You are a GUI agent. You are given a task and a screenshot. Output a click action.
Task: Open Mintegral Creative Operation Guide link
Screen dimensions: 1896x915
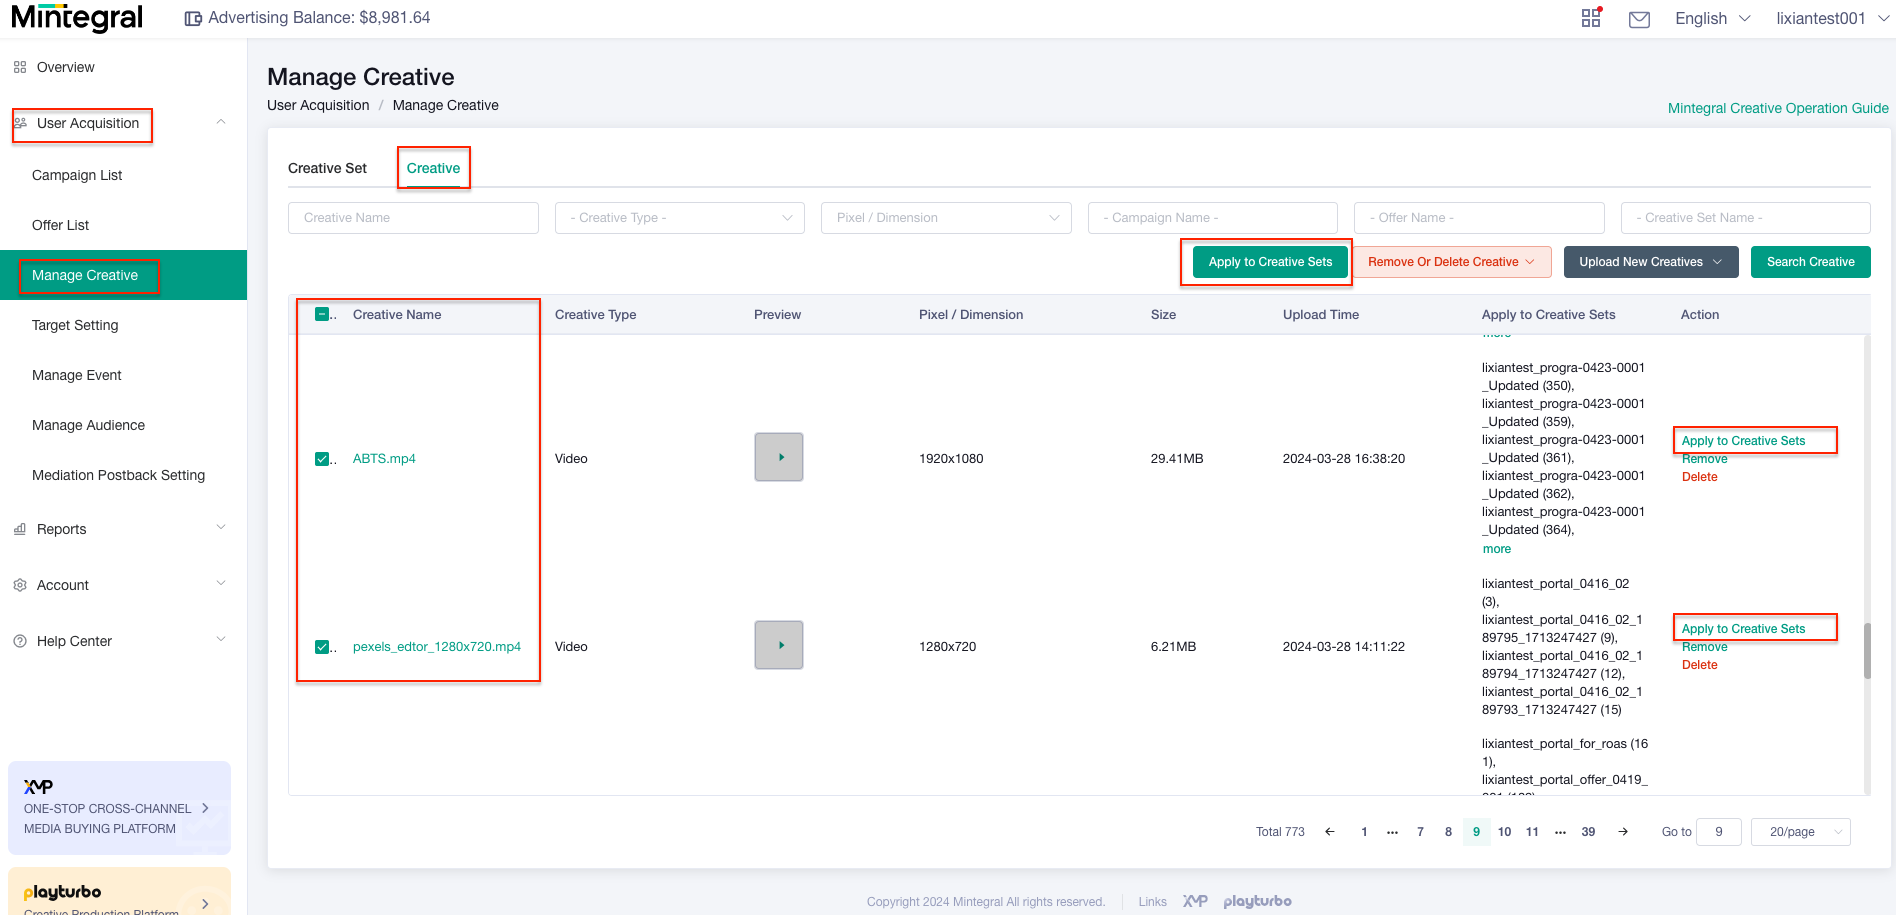(1778, 108)
